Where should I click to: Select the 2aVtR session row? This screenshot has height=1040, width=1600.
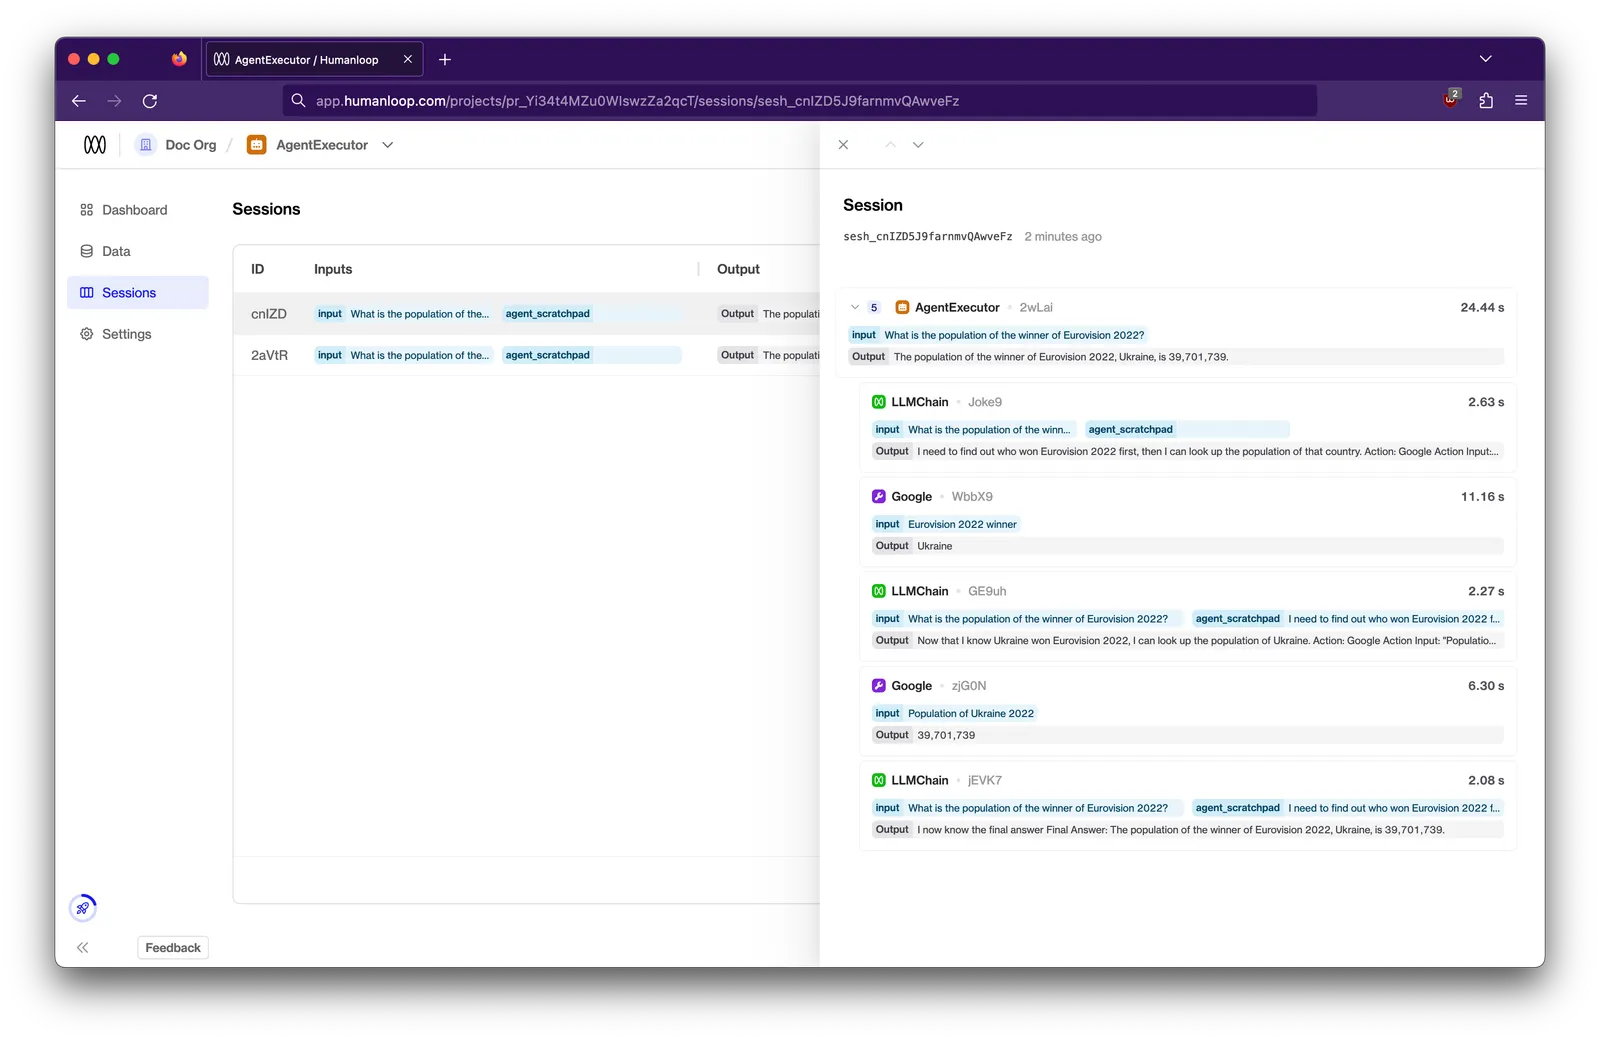click(527, 355)
